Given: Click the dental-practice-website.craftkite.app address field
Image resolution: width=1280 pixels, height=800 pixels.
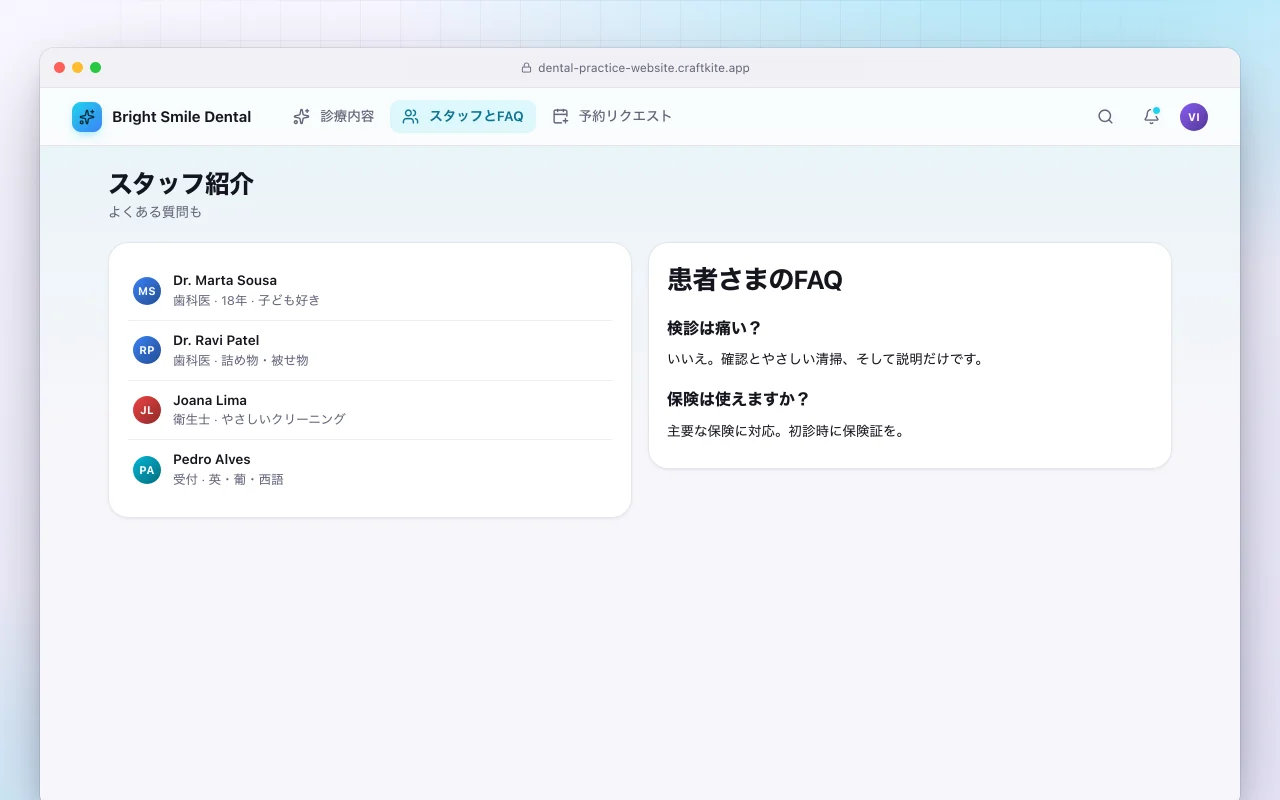Looking at the screenshot, I should pyautogui.click(x=636, y=68).
